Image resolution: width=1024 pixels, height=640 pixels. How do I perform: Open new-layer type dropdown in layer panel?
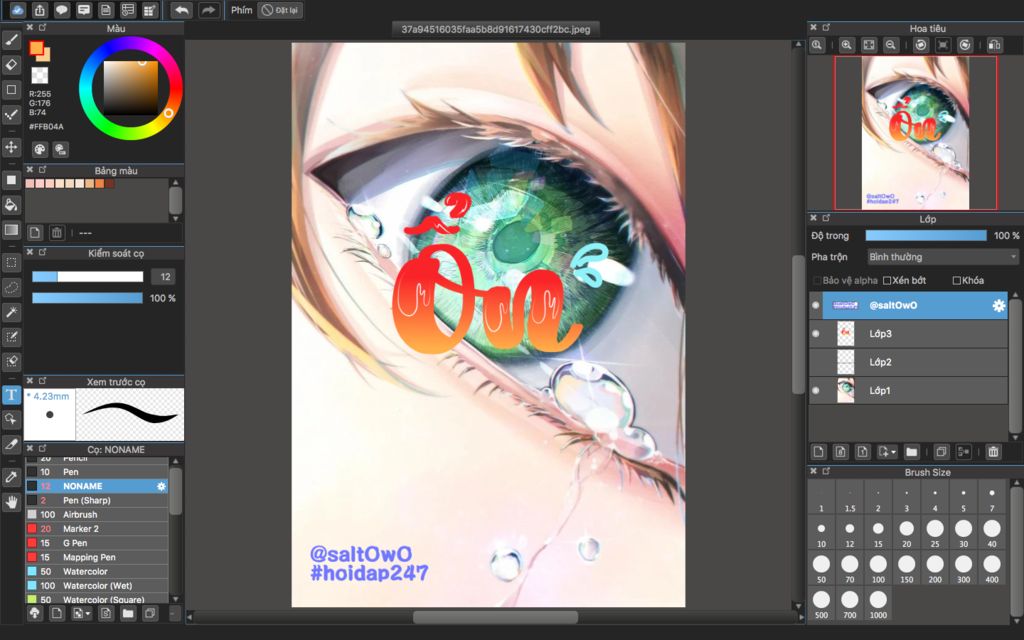887,452
